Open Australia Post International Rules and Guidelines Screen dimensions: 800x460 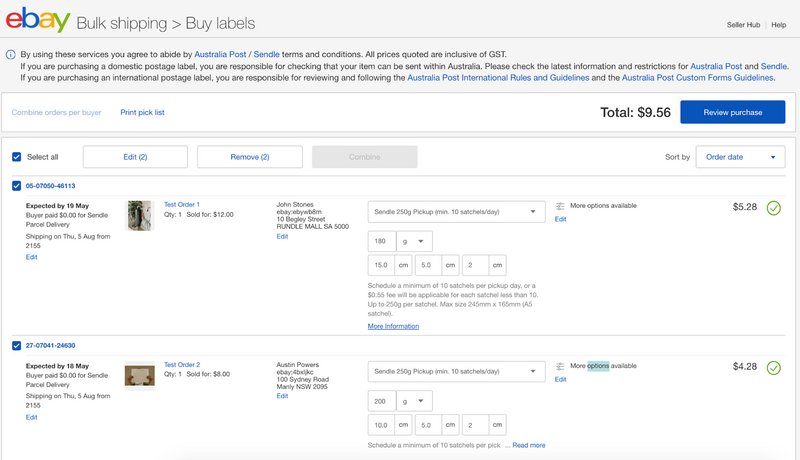(x=498, y=78)
